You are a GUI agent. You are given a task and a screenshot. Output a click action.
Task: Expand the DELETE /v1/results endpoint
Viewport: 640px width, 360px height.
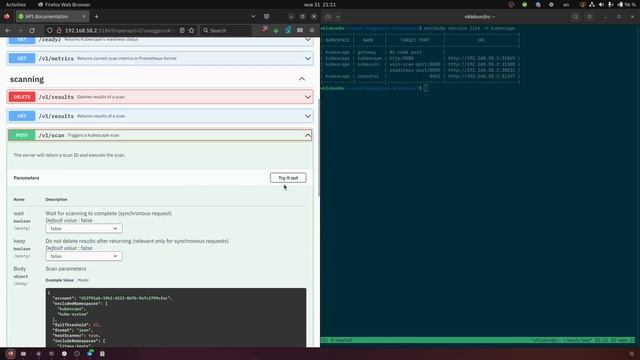[x=160, y=97]
